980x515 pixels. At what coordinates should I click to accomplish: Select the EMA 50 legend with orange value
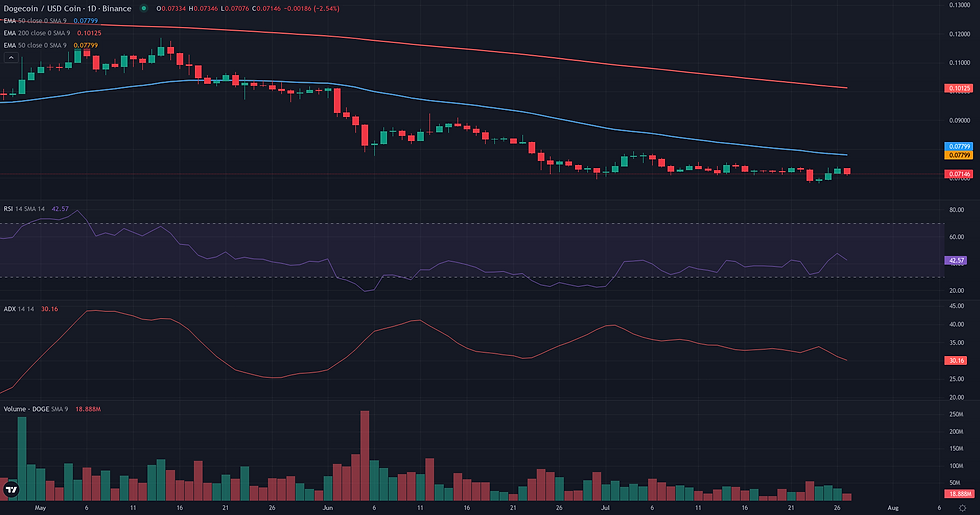(51, 45)
